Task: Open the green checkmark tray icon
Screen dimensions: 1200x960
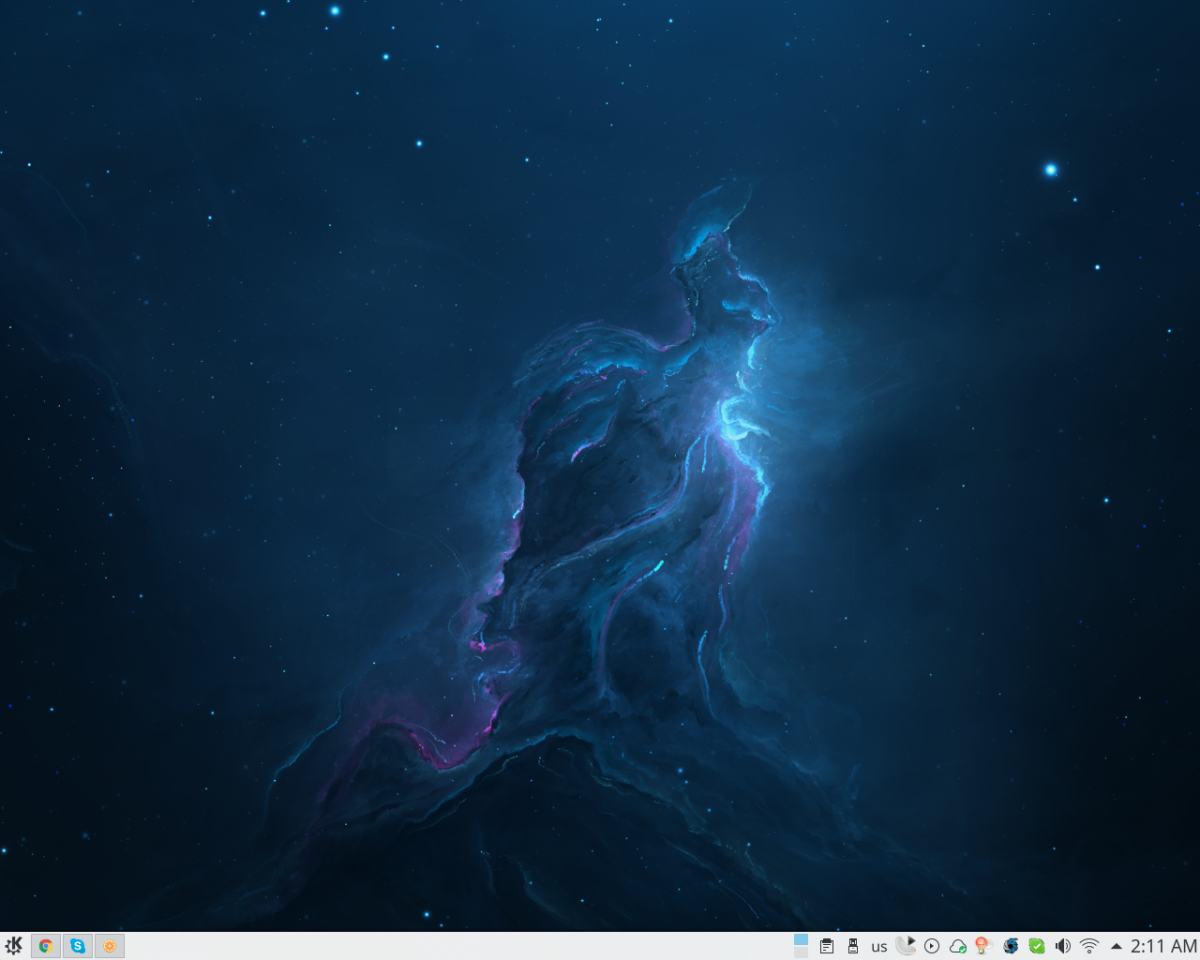Action: coord(1037,946)
